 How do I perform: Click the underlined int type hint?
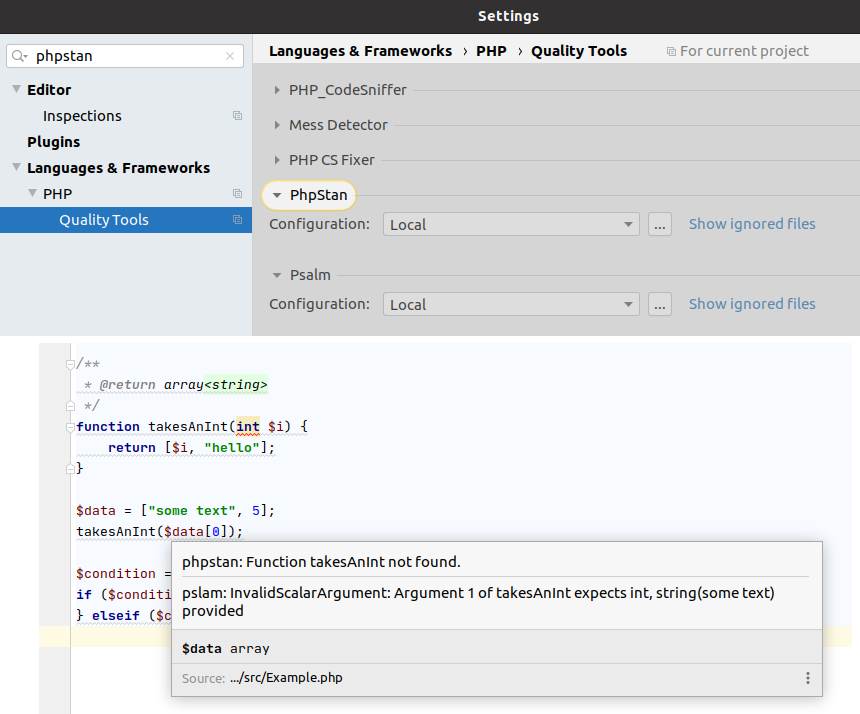pyautogui.click(x=248, y=427)
